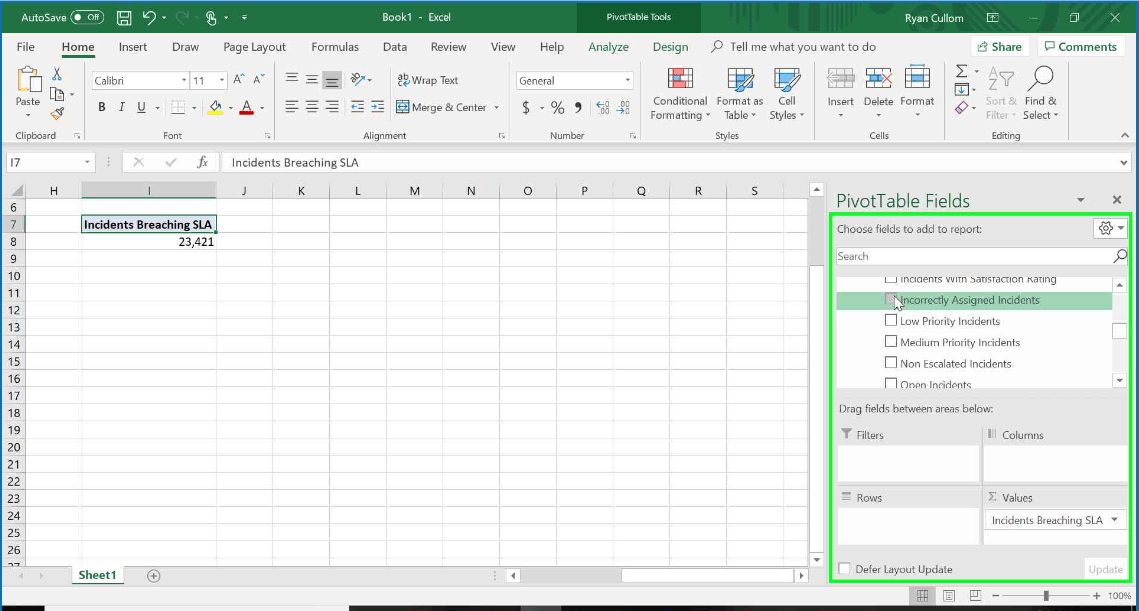Click the Format Painter brush icon
Screen dimensions: 1139x611
click(57, 113)
